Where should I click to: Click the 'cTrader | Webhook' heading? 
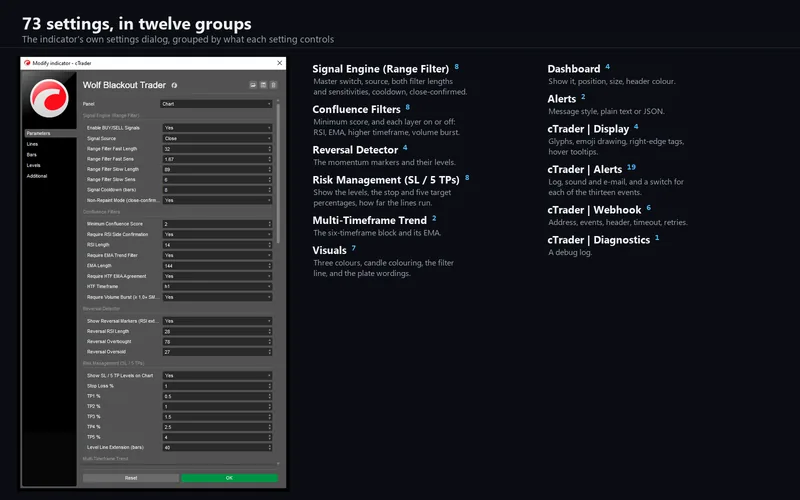coord(594,210)
